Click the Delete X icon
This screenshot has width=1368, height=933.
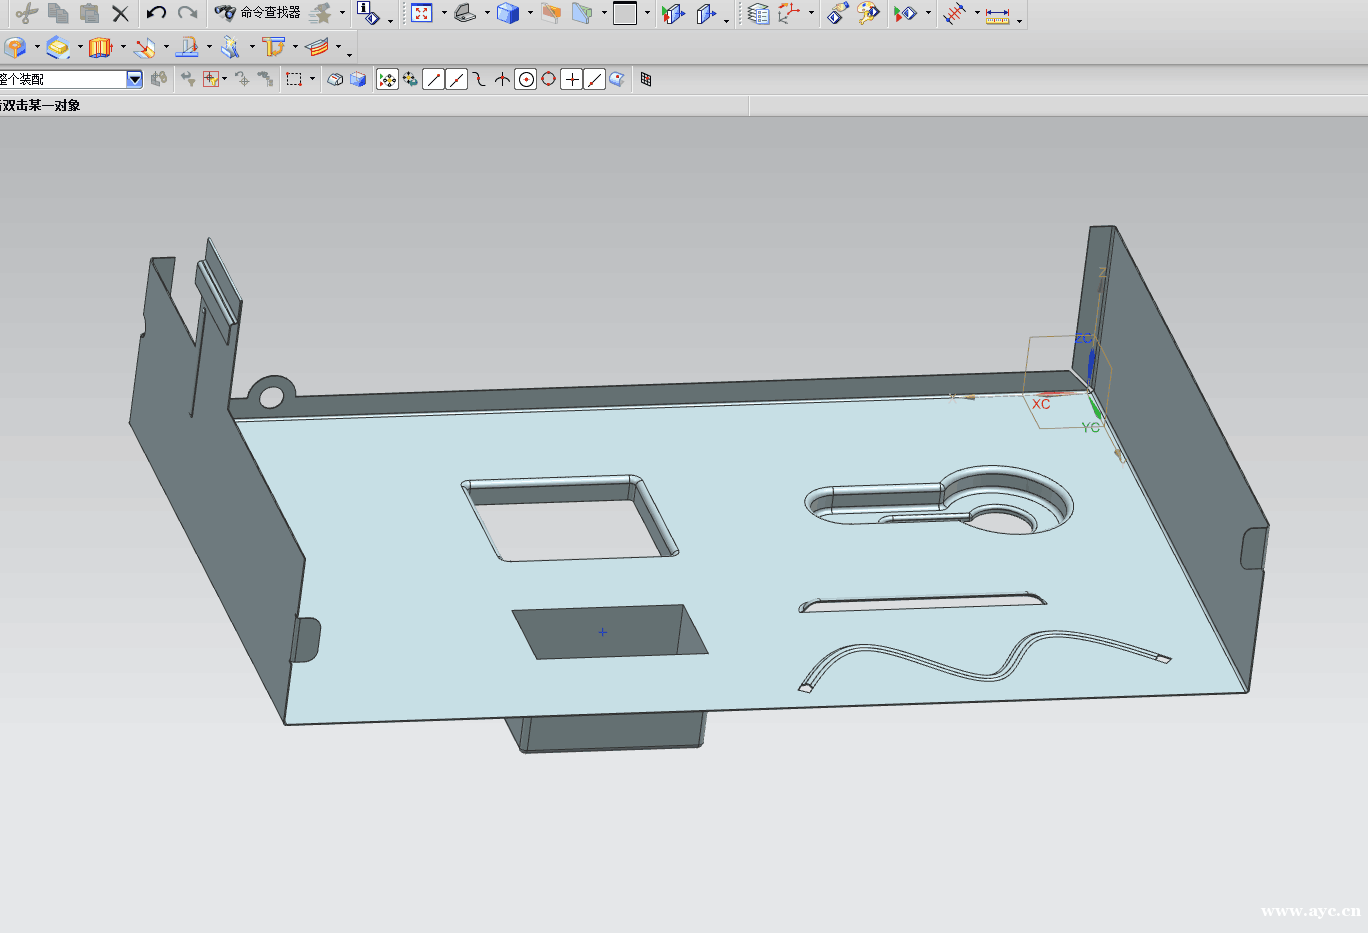(120, 13)
